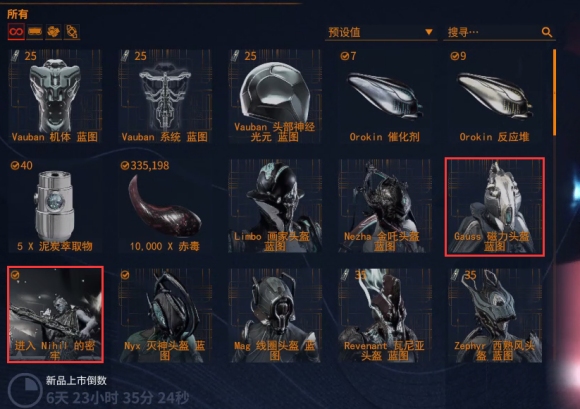Image resolution: width=580 pixels, height=409 pixels.
Task: Click the vertical orange scrollbar
Action: [554, 92]
